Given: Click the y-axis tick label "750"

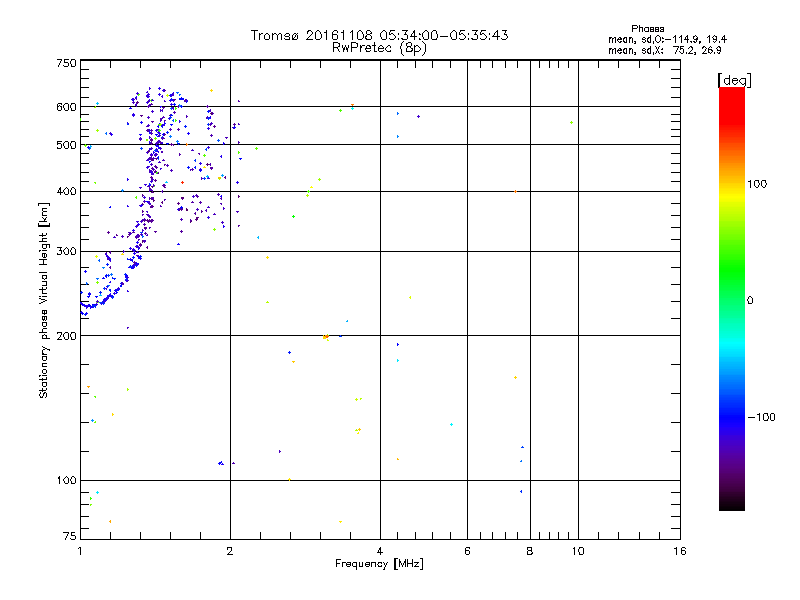Looking at the screenshot, I should coord(66,63).
